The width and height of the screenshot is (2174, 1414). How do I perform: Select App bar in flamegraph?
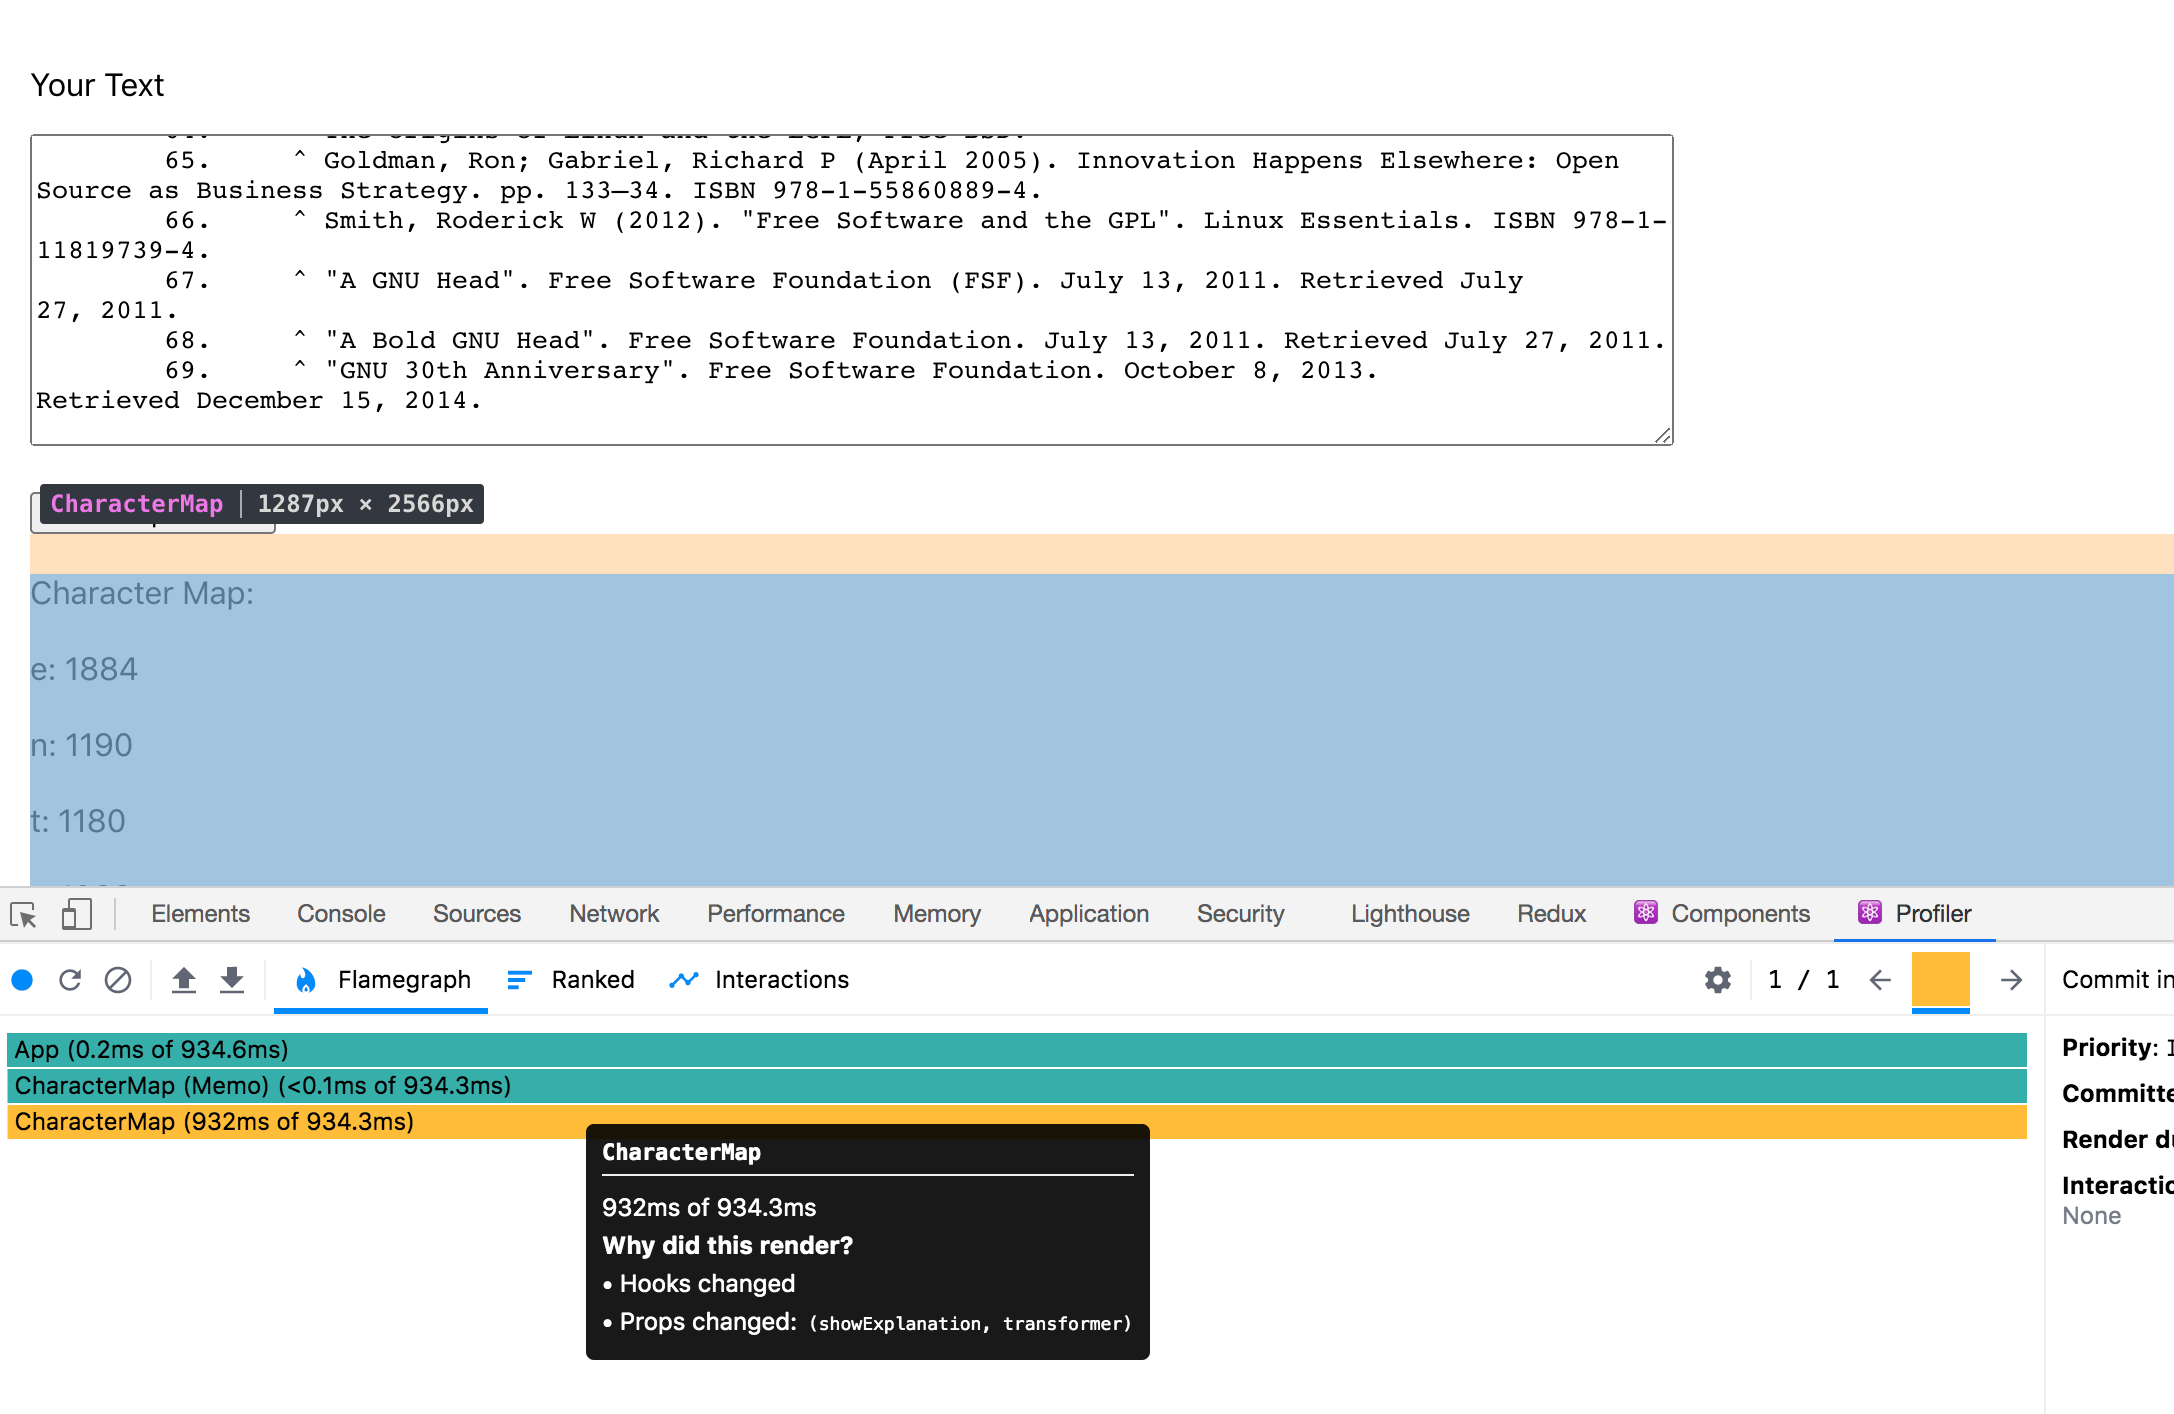tap(1017, 1049)
